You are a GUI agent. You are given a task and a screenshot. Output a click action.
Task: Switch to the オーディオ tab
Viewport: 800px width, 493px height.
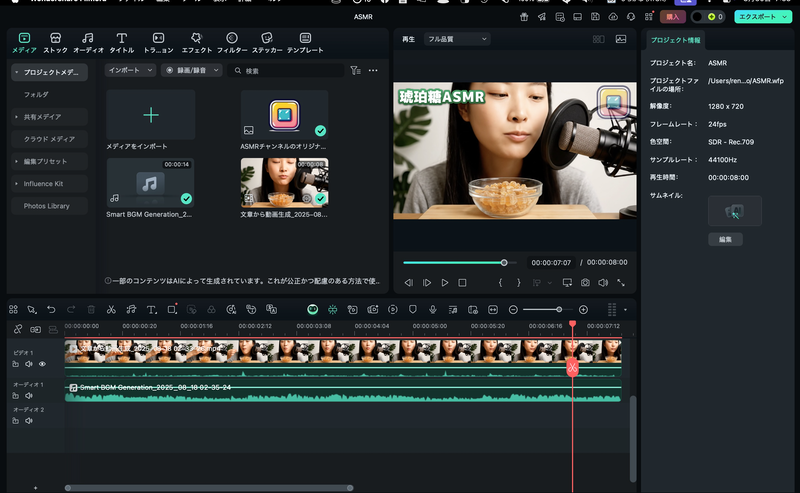[88, 43]
